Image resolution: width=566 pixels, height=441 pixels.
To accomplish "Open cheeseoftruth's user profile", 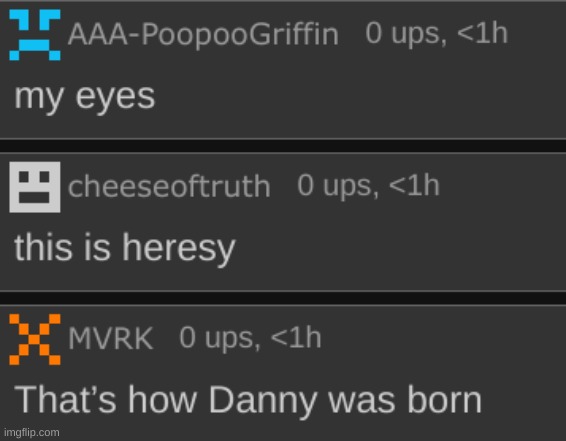I will coord(169,187).
